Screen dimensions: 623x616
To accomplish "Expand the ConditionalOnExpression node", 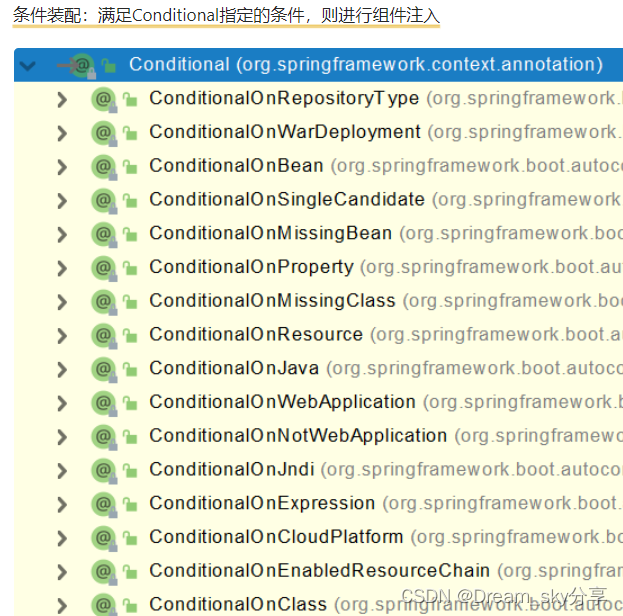I will (62, 505).
